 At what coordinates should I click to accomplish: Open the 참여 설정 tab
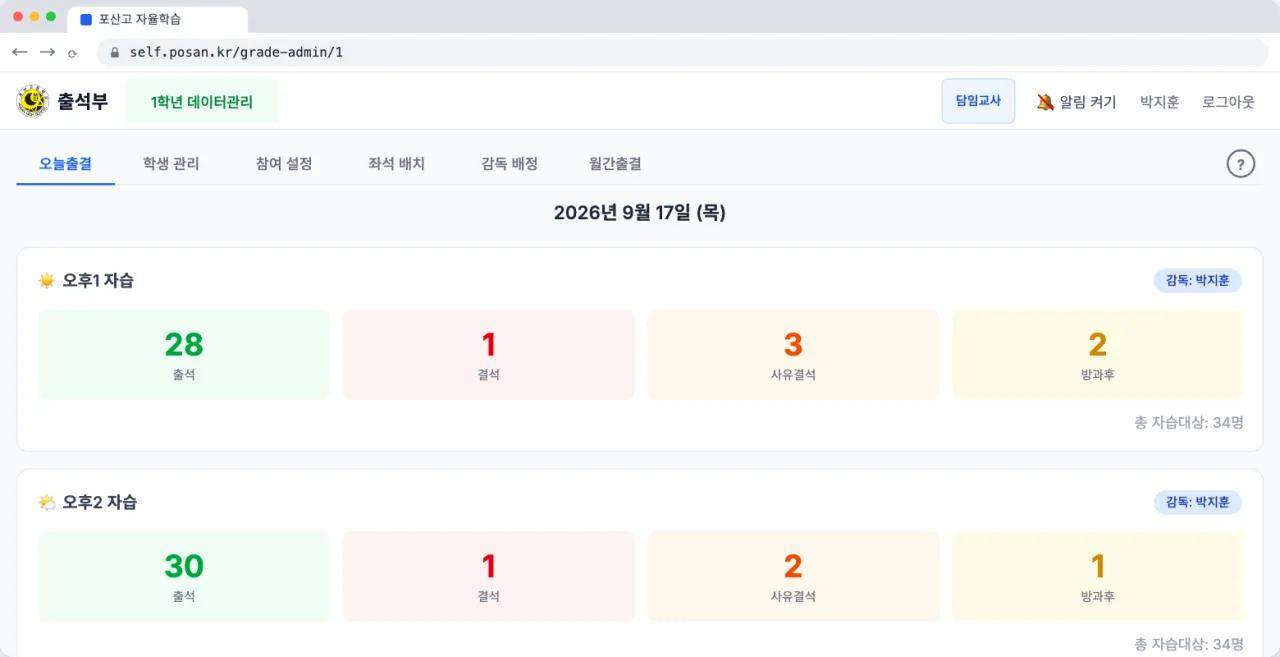[284, 164]
